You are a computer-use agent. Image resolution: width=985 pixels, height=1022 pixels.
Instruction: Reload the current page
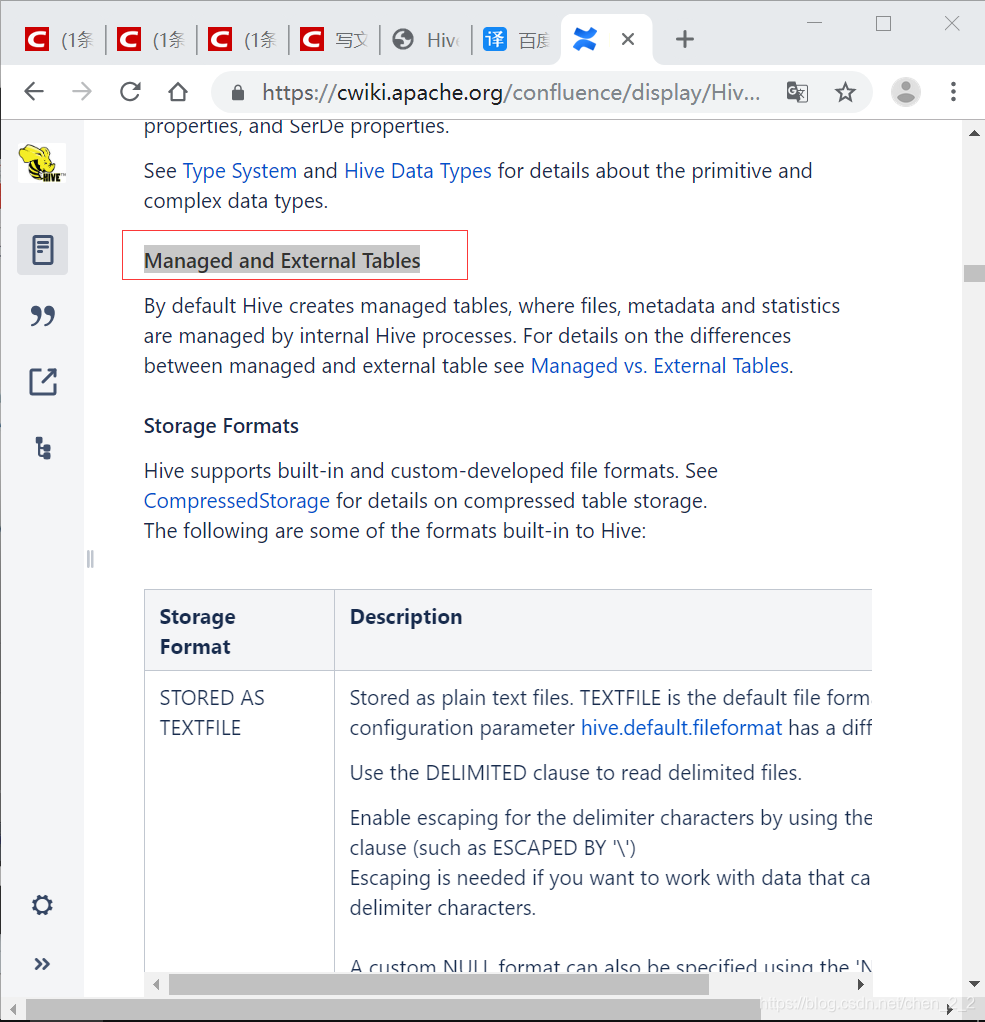130,92
